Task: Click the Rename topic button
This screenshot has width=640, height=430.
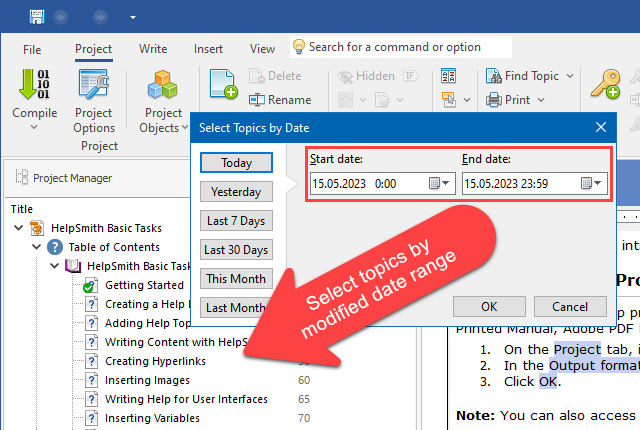Action: point(280,100)
